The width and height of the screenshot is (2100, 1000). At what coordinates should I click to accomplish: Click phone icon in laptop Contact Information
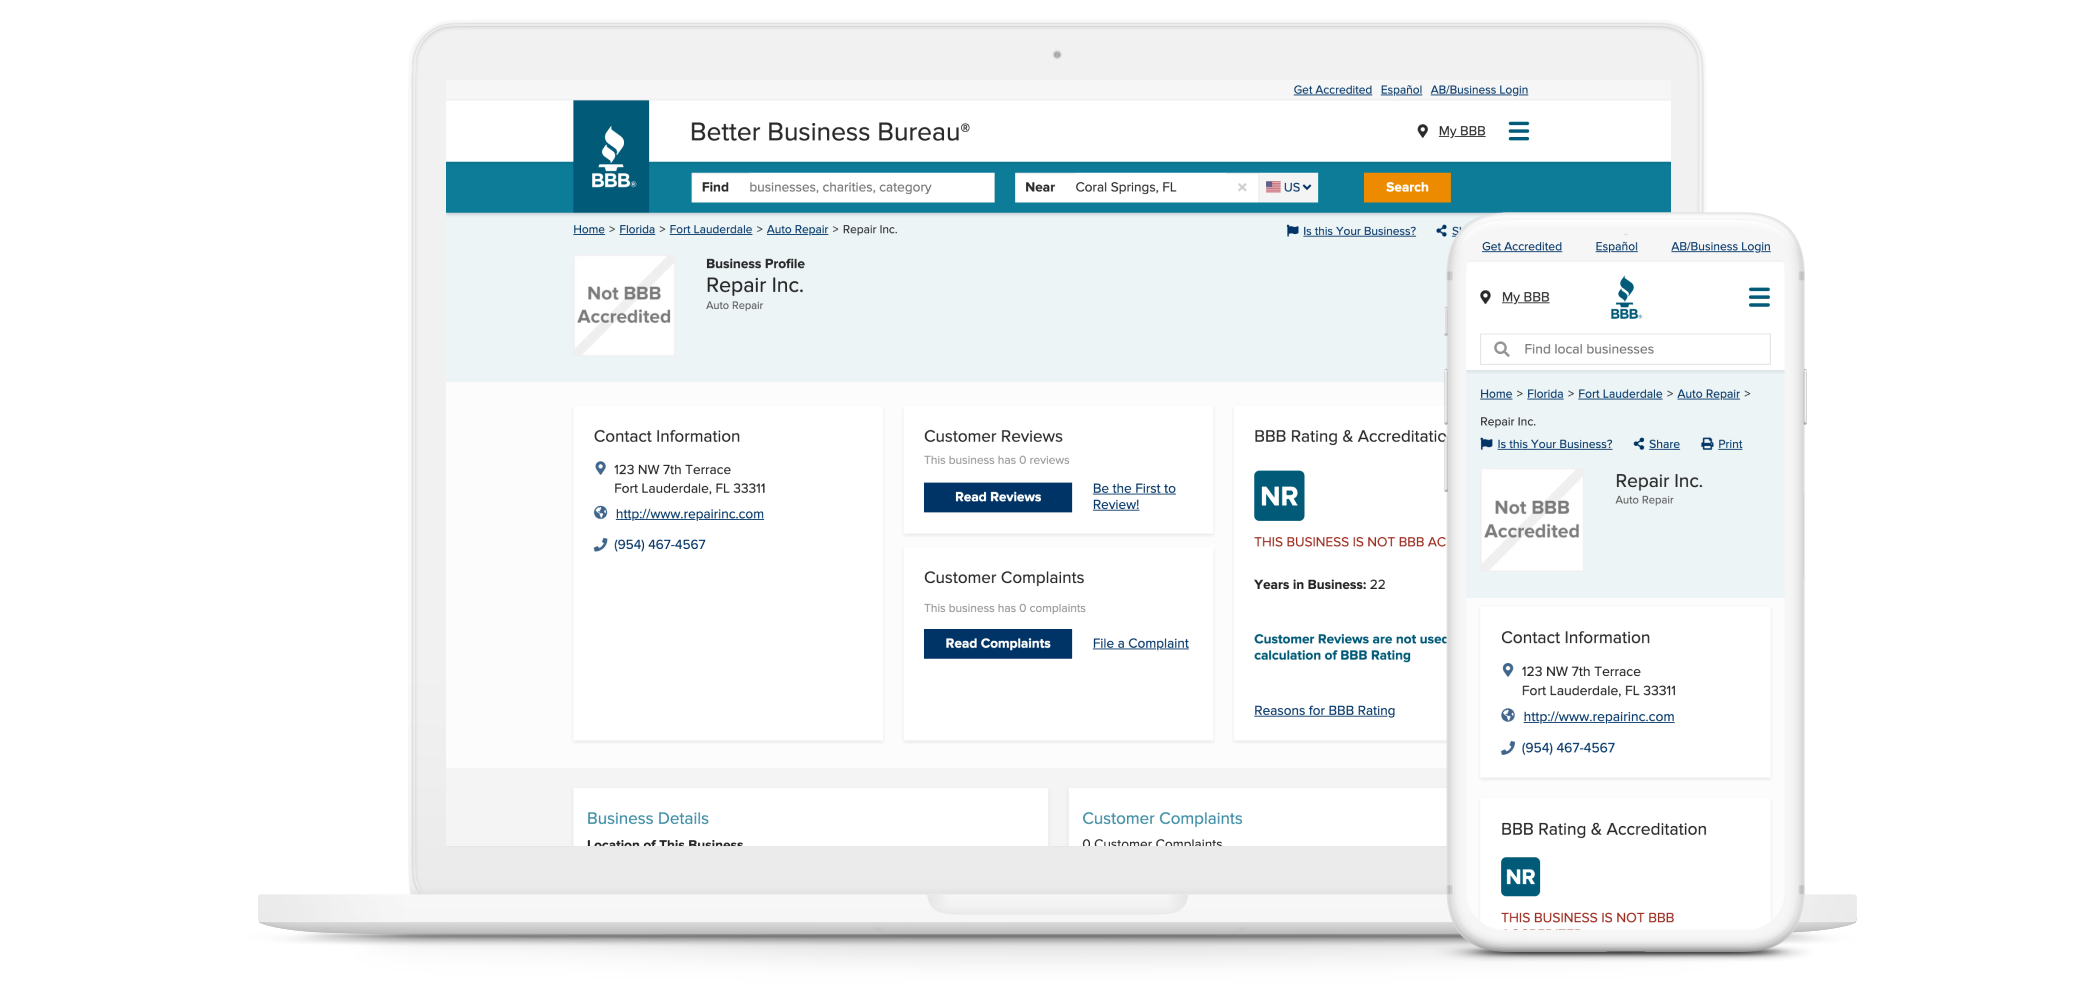click(x=600, y=545)
